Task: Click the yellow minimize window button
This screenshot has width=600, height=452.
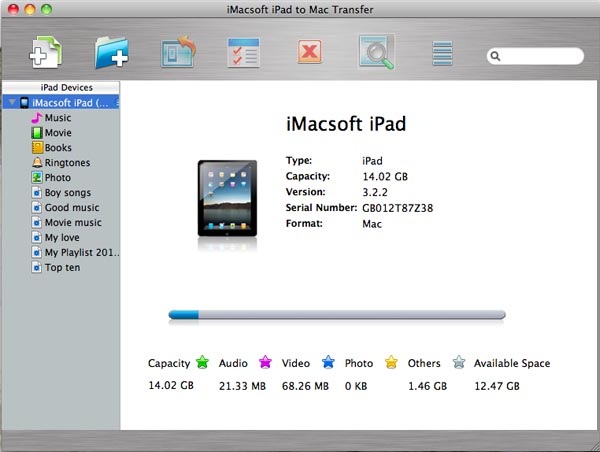Action: [30, 9]
